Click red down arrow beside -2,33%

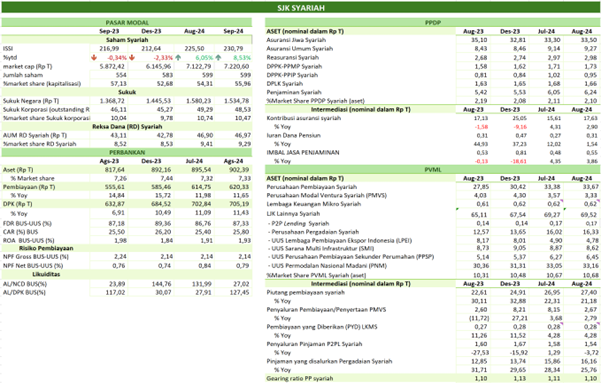pyautogui.click(x=132, y=58)
